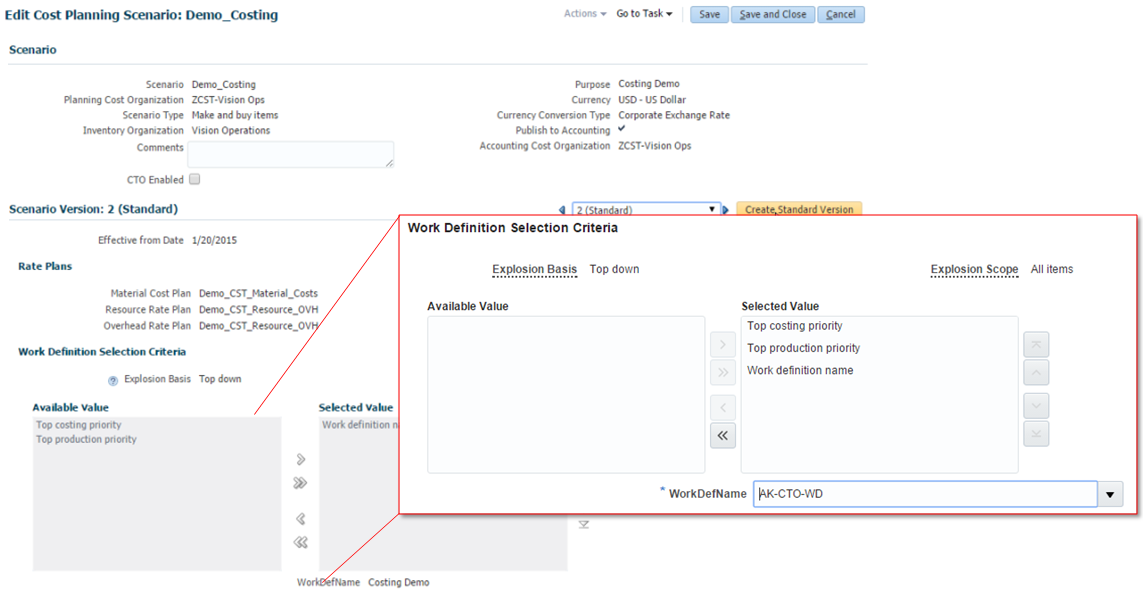Image resolution: width=1143 pixels, height=610 pixels.
Task: Click move-down reorder arrow in enlarged callout
Action: (1036, 406)
